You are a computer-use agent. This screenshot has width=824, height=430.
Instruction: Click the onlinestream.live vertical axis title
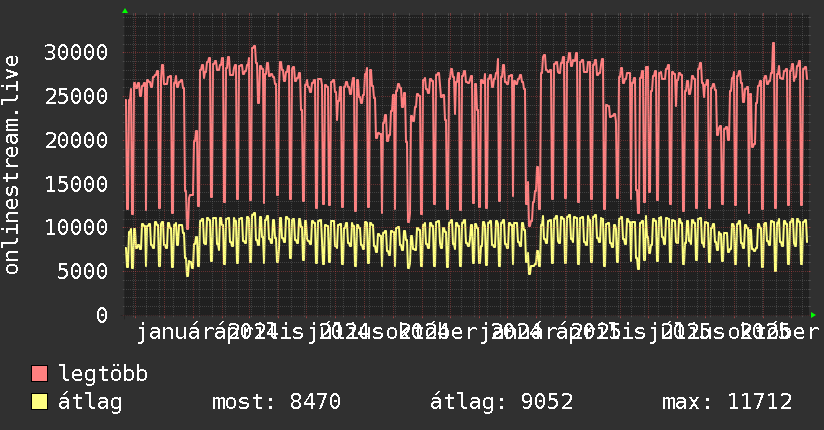12,165
